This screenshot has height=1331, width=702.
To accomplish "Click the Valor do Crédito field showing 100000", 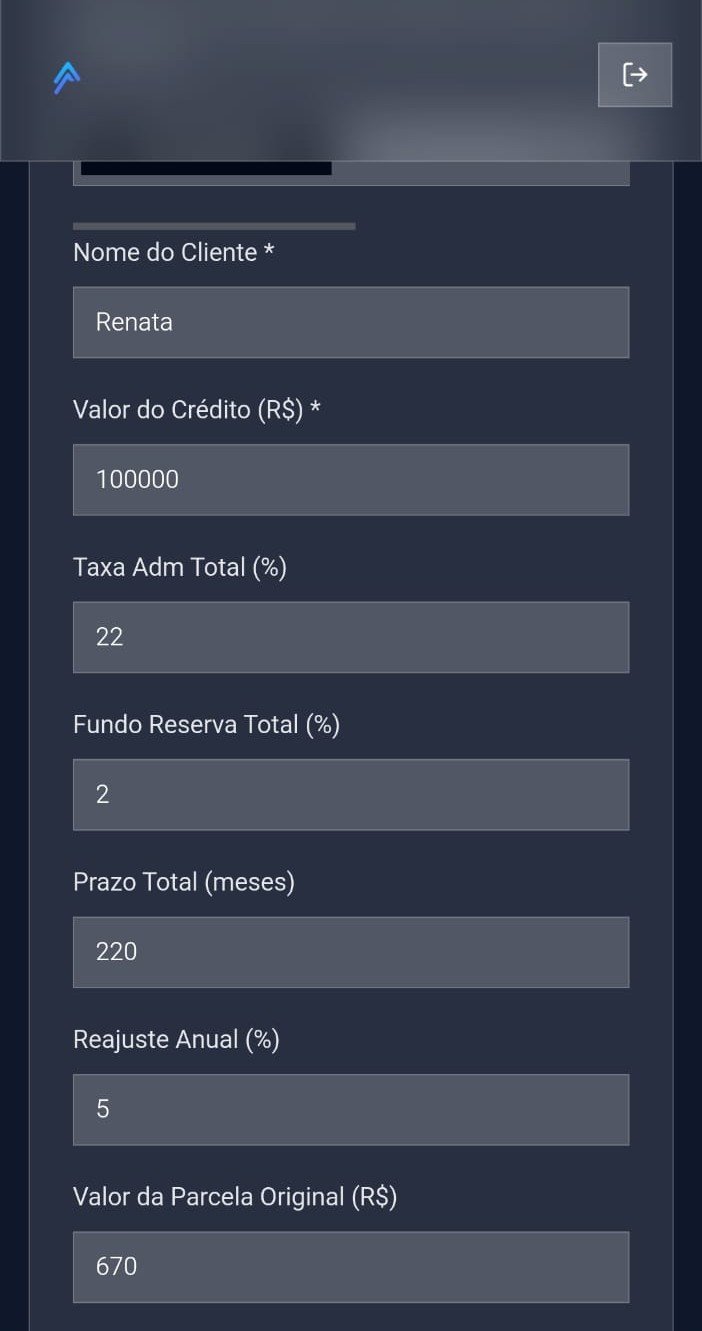I will (351, 480).
